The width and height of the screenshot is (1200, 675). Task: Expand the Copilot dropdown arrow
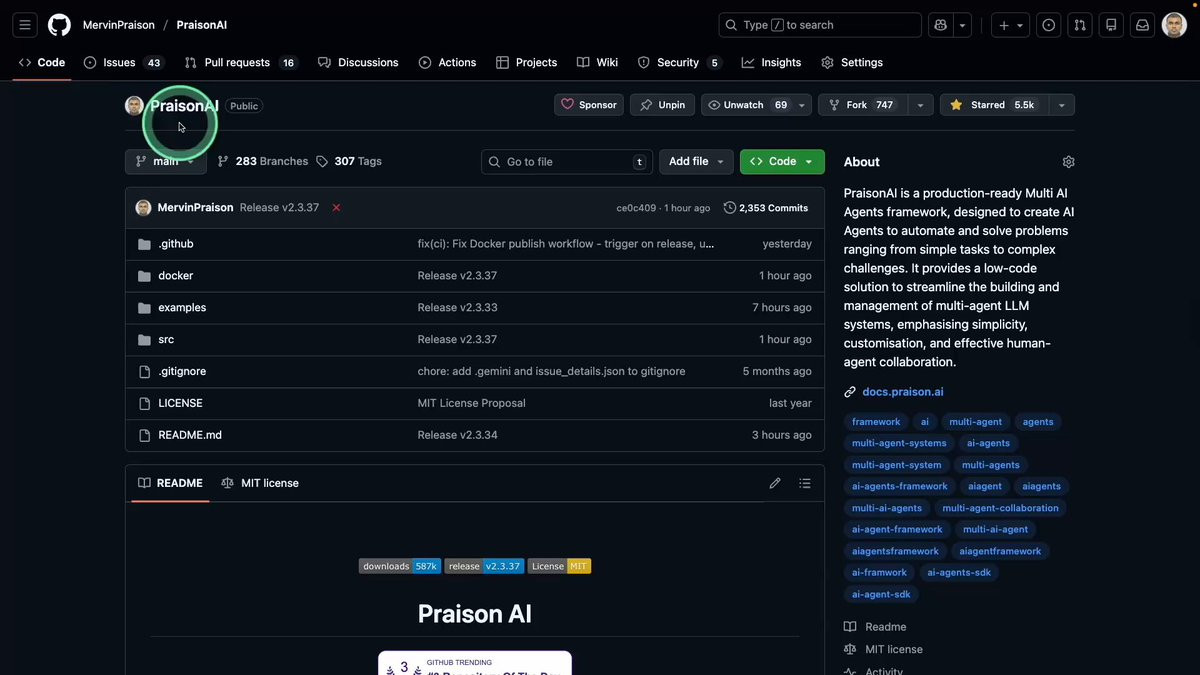tap(962, 25)
